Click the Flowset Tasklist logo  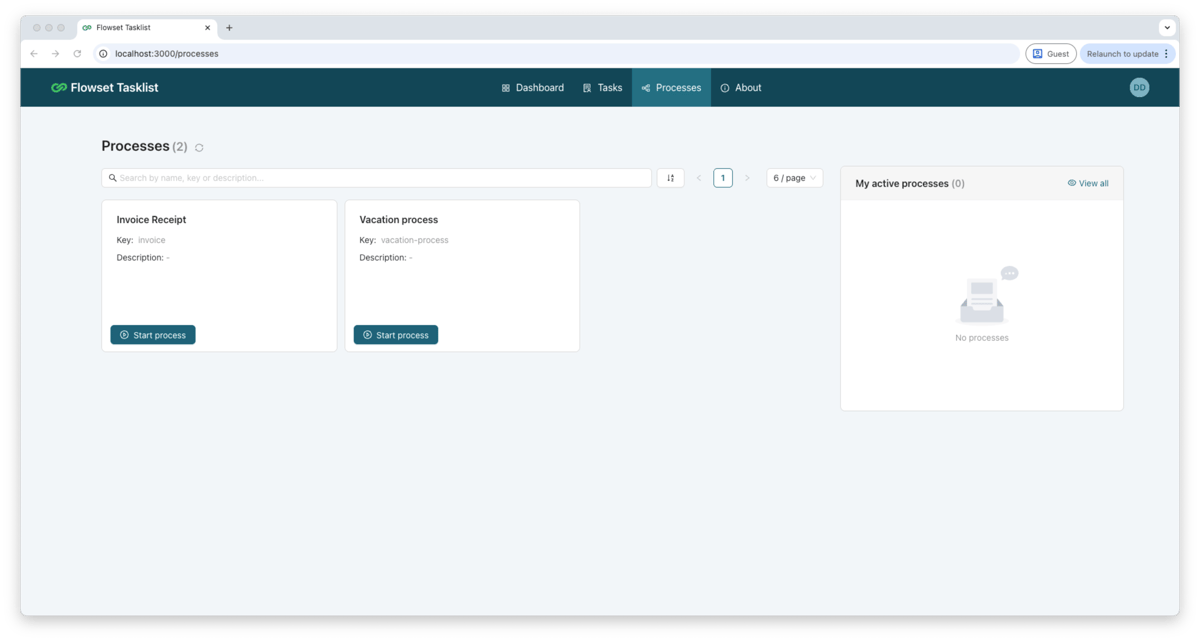(105, 88)
